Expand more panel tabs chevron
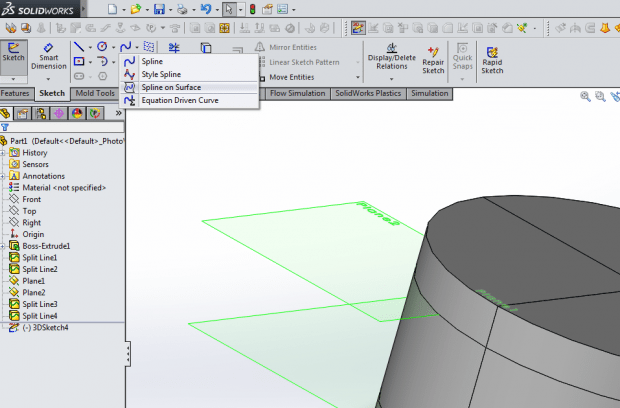This screenshot has height=408, width=620. click(x=118, y=113)
